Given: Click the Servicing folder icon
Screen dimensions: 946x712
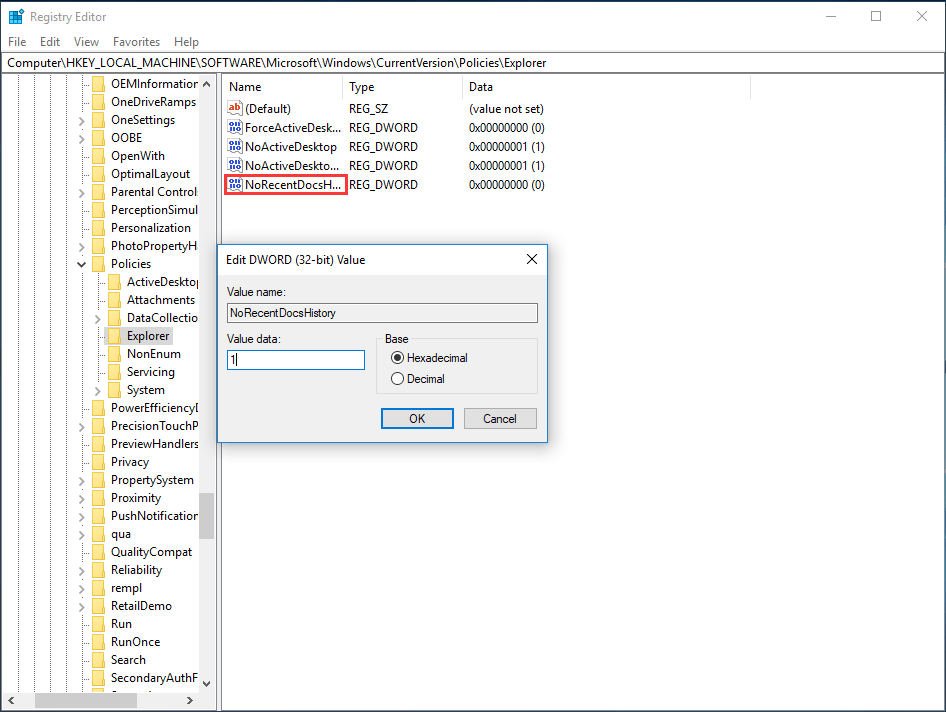Looking at the screenshot, I should (x=114, y=372).
